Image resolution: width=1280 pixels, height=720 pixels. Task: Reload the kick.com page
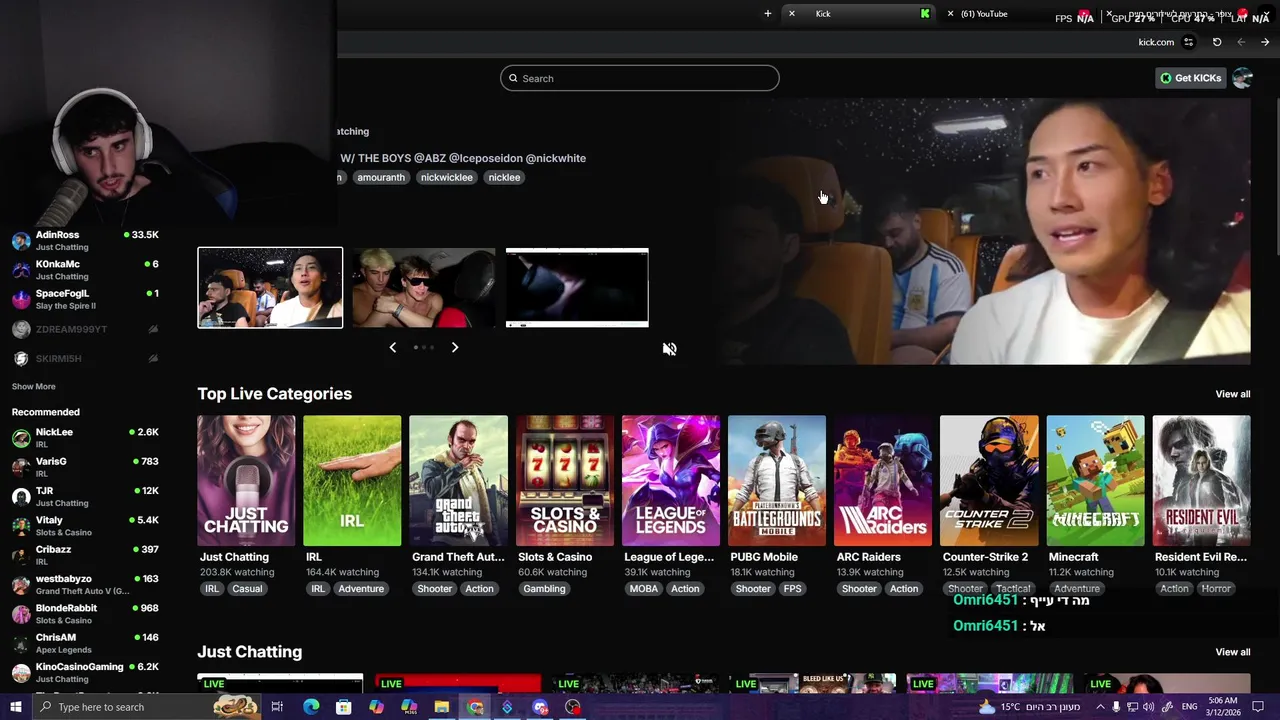tap(1217, 42)
